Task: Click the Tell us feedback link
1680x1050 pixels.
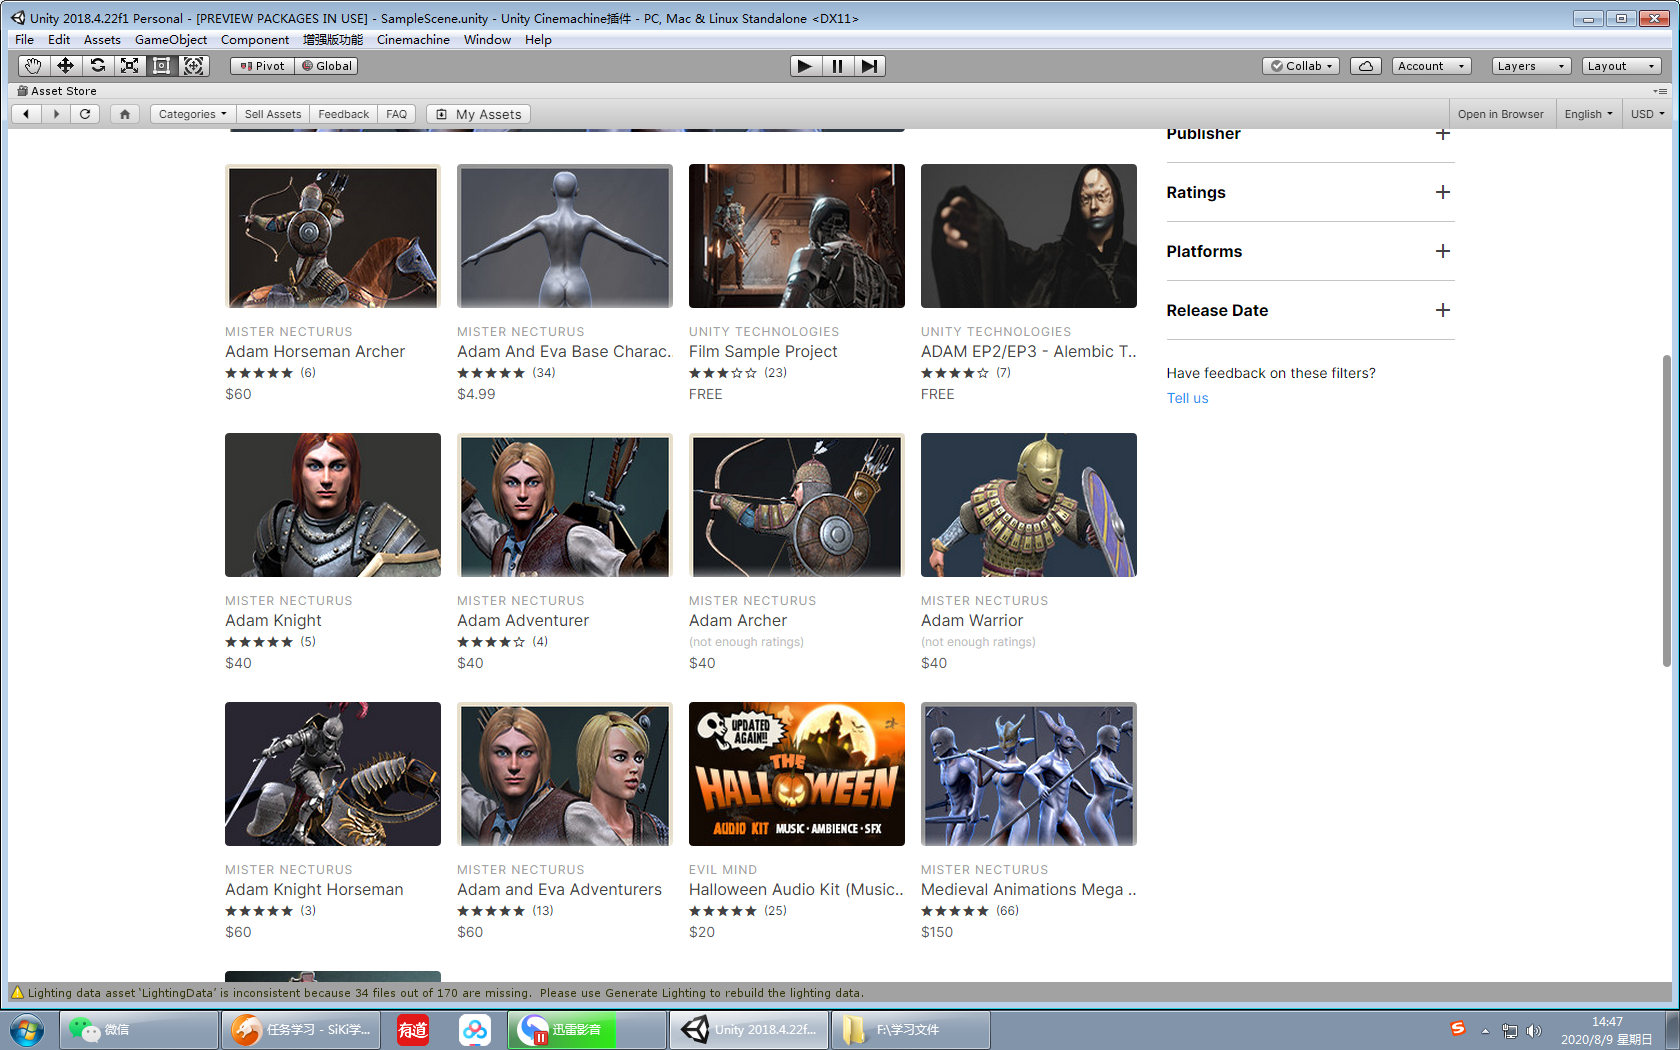Action: point(1187,398)
